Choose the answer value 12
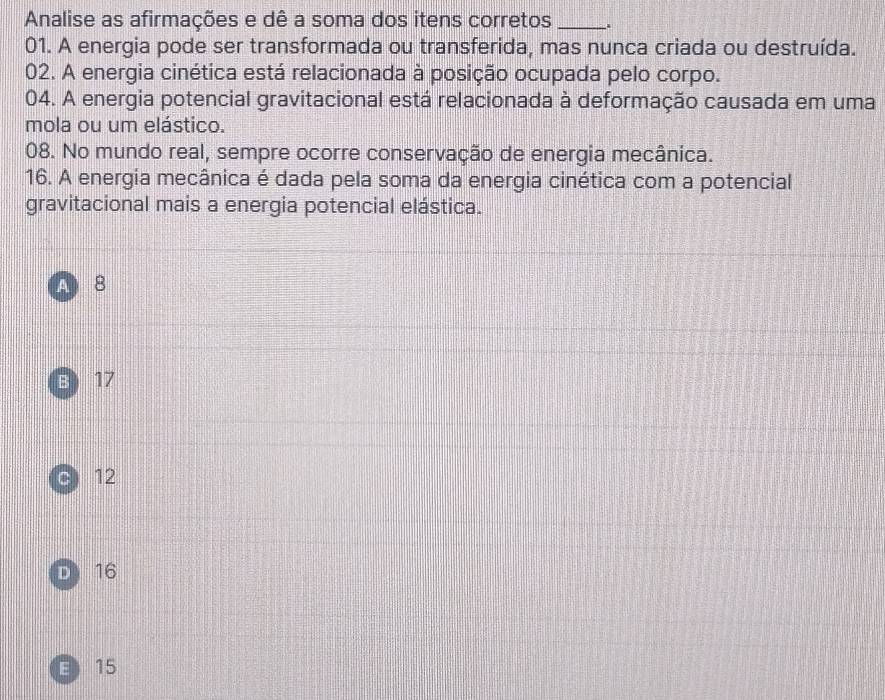885x700 pixels. point(105,477)
